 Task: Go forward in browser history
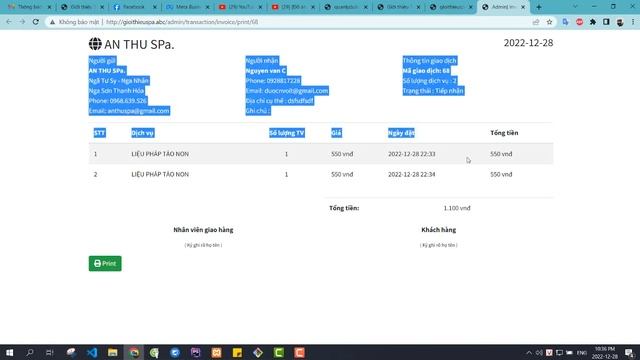coord(22,22)
